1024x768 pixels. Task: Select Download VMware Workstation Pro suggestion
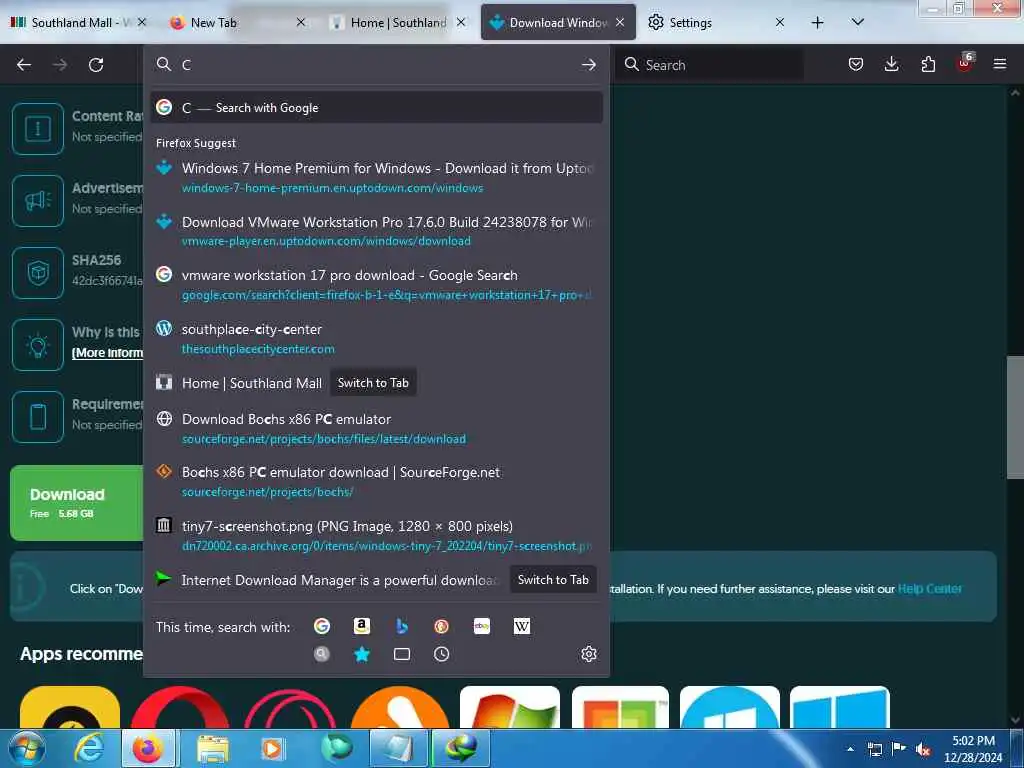[x=377, y=231]
